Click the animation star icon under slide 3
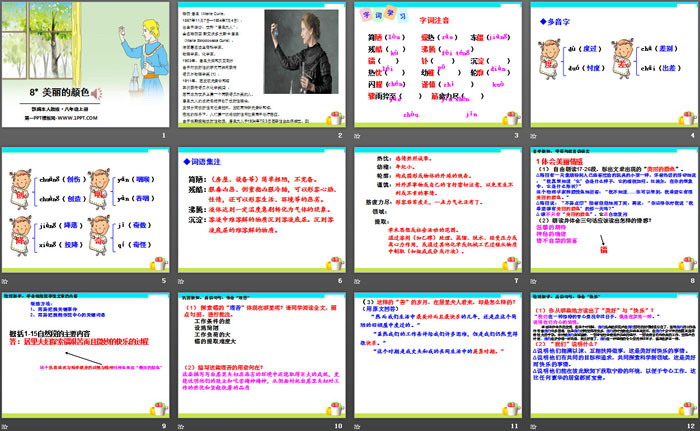 coord(355,137)
